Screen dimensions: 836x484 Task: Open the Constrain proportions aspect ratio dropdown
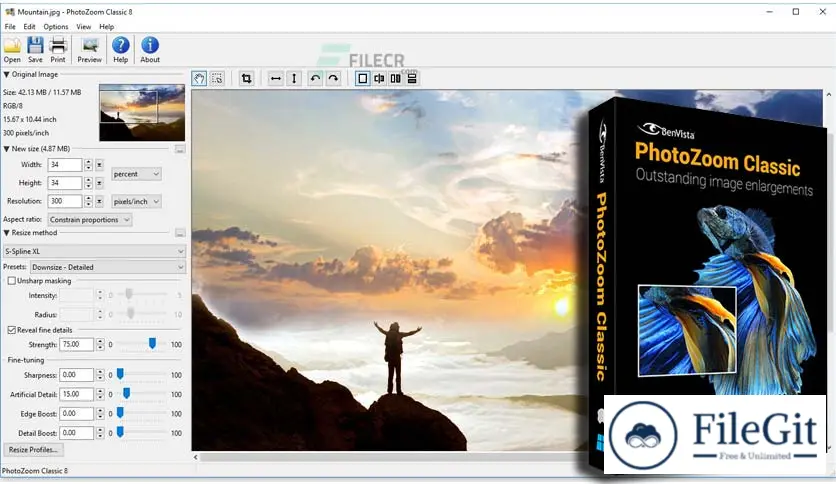point(90,220)
